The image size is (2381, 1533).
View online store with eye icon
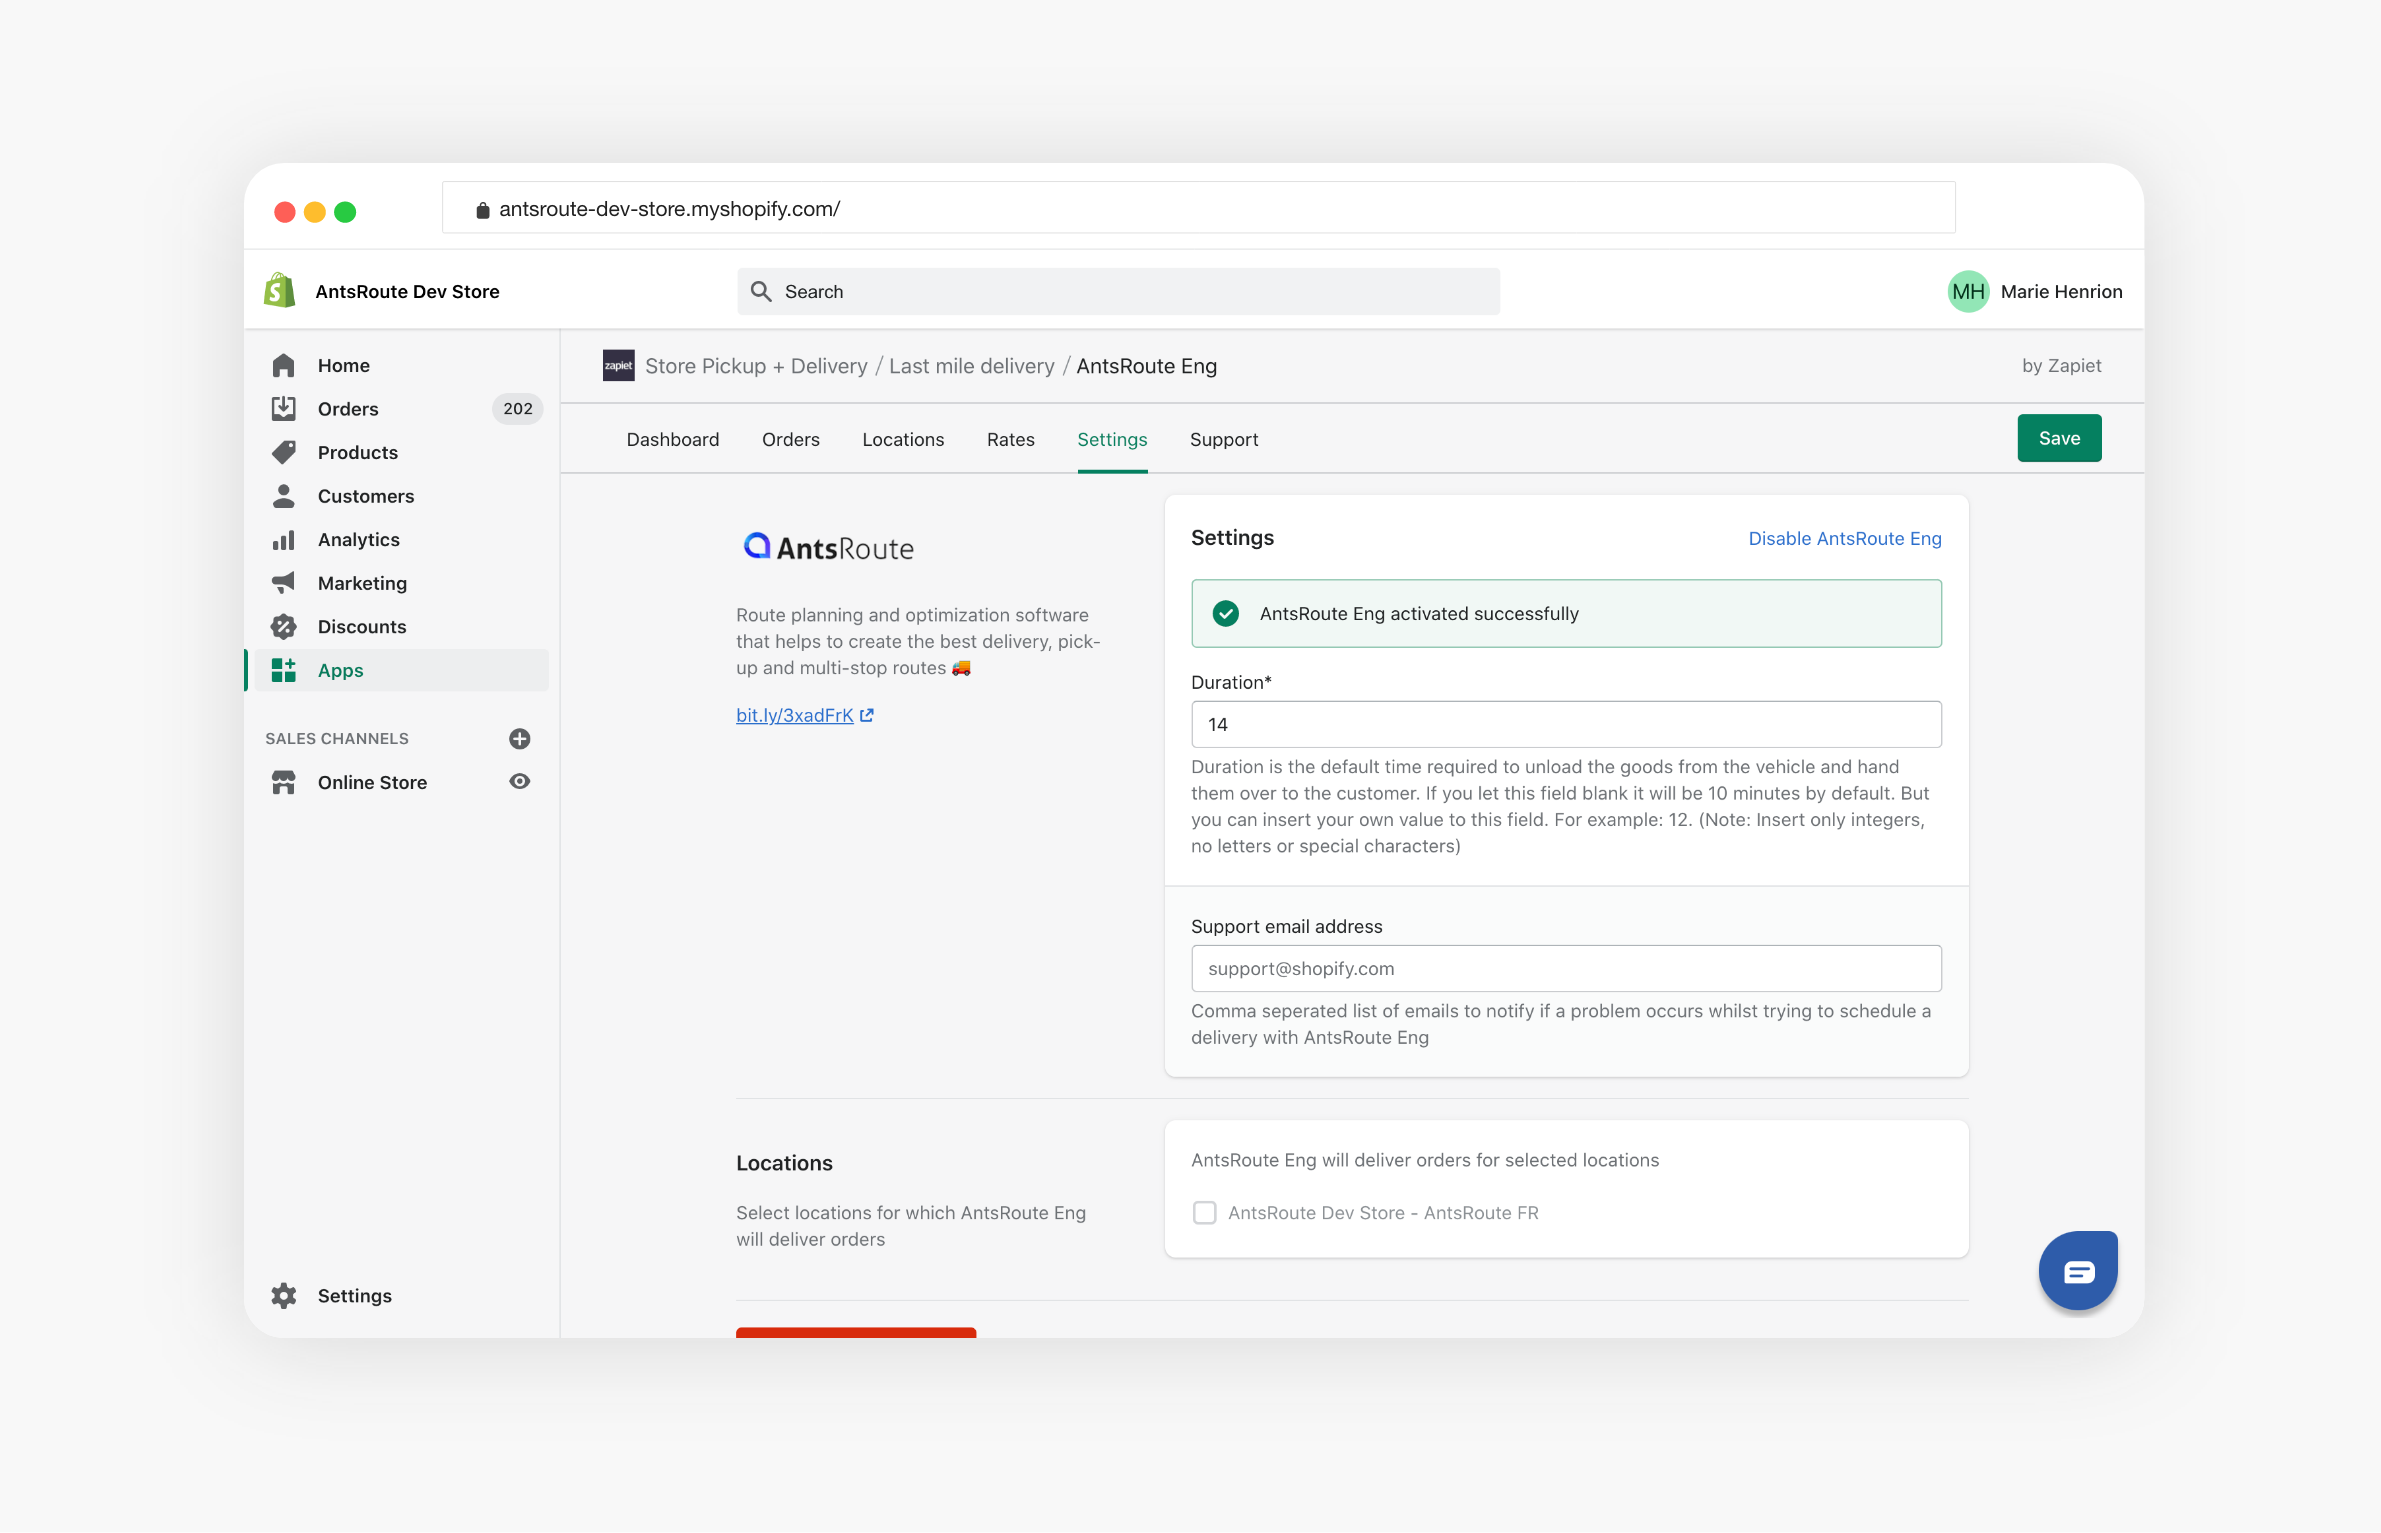[x=519, y=782]
